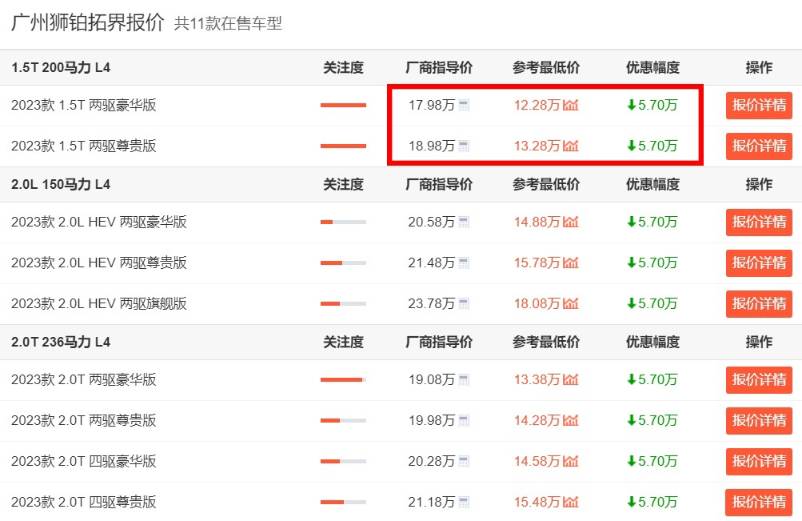
Task: Click attention bar for 1.5T 两驱豪华版
Action: (x=343, y=105)
